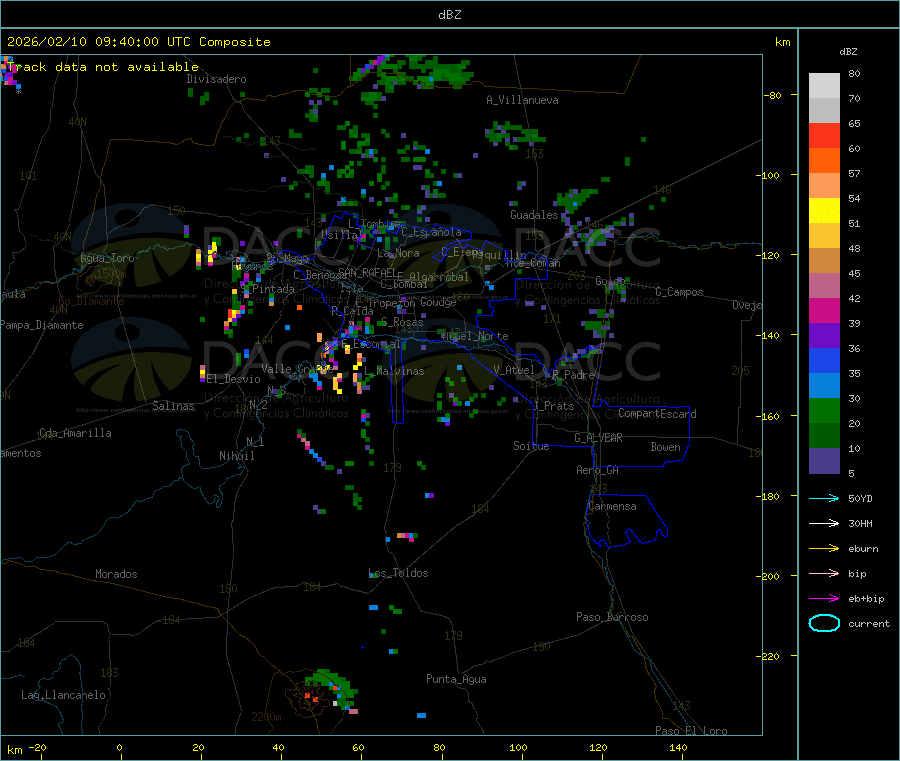Select the red 60-65 dBZ legend swatch
Image resolution: width=900 pixels, height=761 pixels.
tap(824, 135)
